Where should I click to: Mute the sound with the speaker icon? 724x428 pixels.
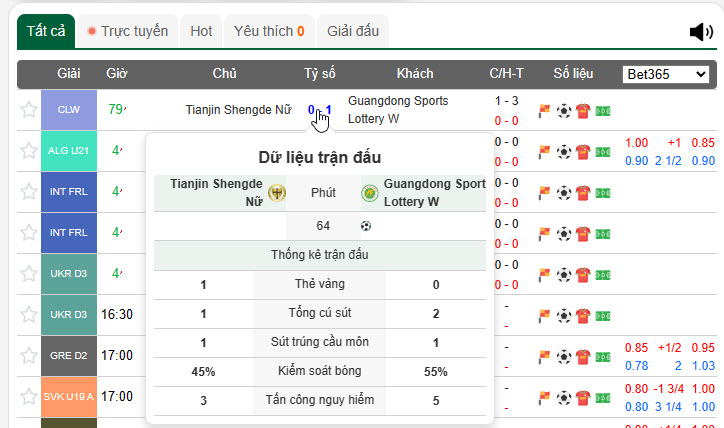[x=701, y=32]
